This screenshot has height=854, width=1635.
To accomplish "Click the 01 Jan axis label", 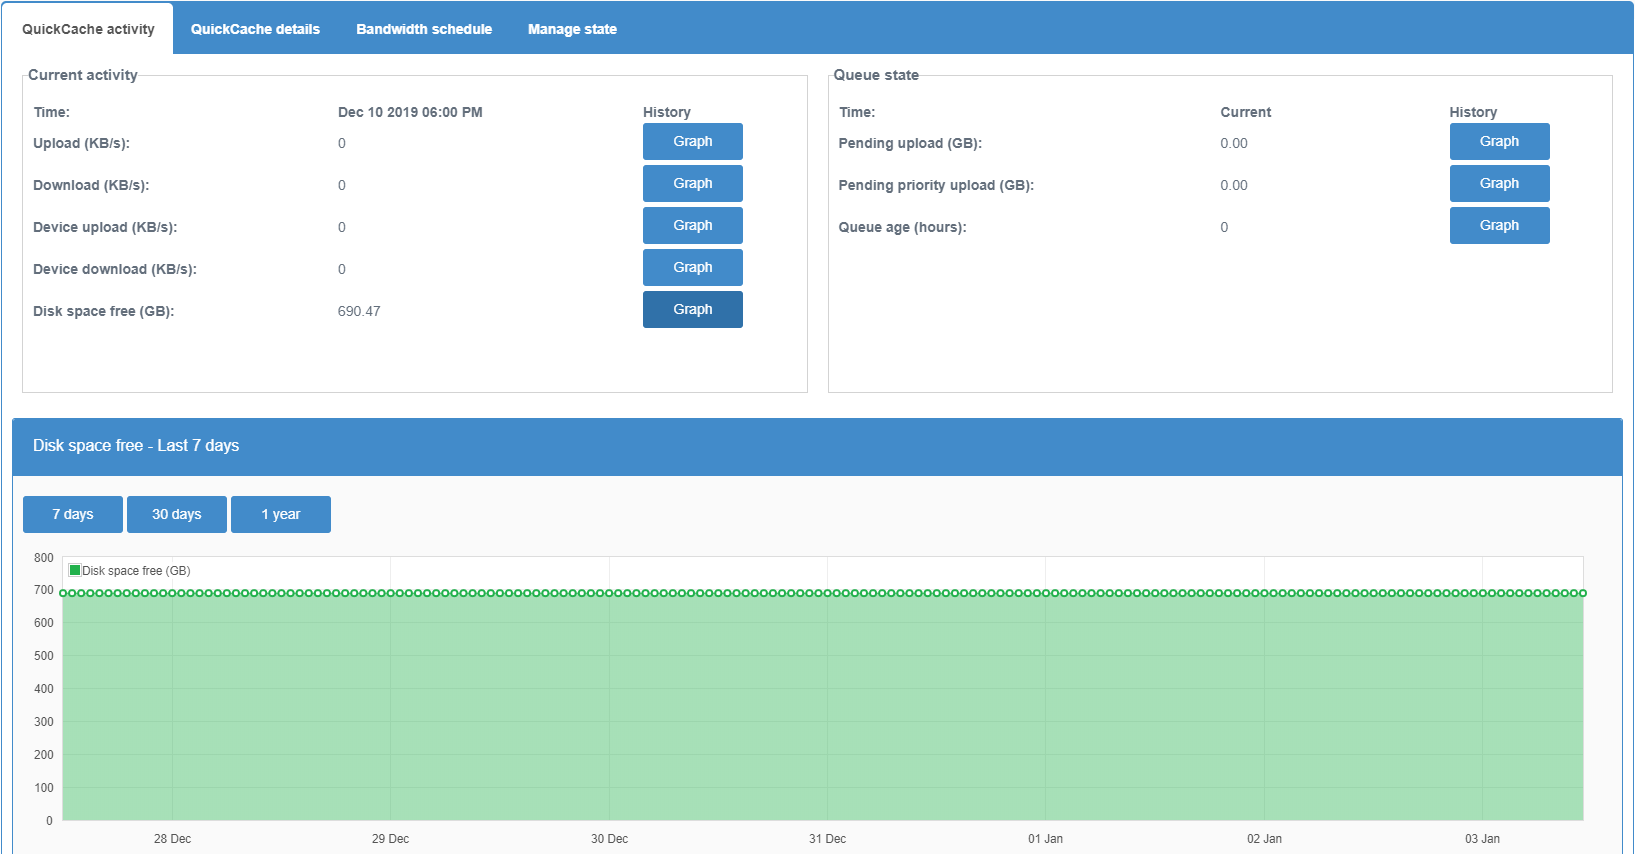I will pyautogui.click(x=1045, y=839).
